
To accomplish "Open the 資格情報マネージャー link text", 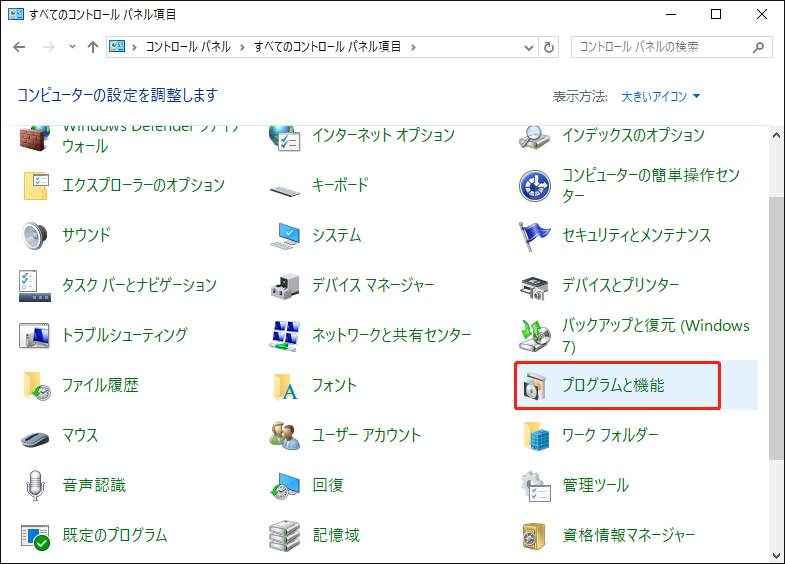I will click(628, 535).
